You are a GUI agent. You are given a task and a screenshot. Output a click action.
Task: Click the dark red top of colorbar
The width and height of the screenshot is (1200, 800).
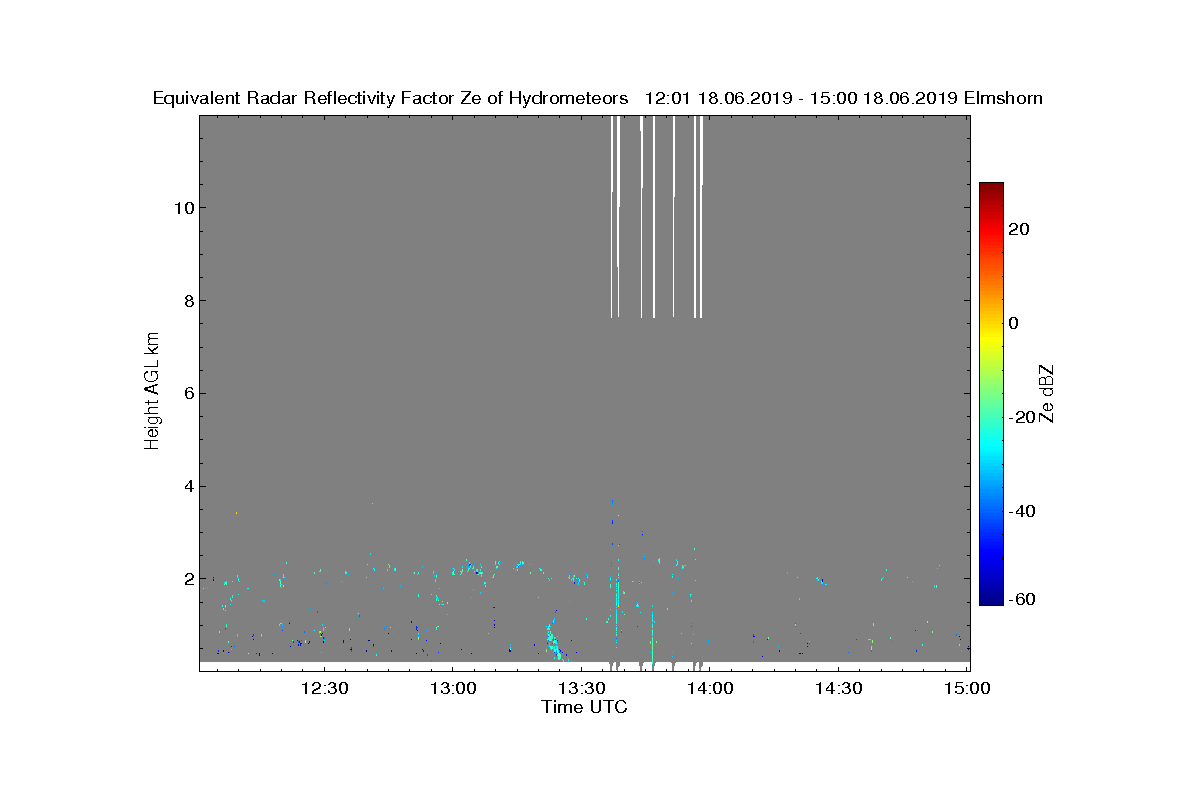[991, 190]
